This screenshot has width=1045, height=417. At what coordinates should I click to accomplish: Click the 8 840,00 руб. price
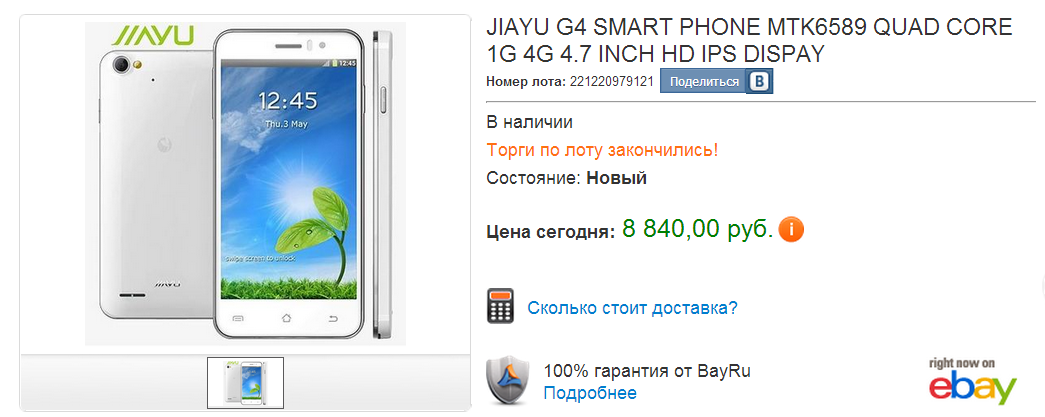[698, 229]
